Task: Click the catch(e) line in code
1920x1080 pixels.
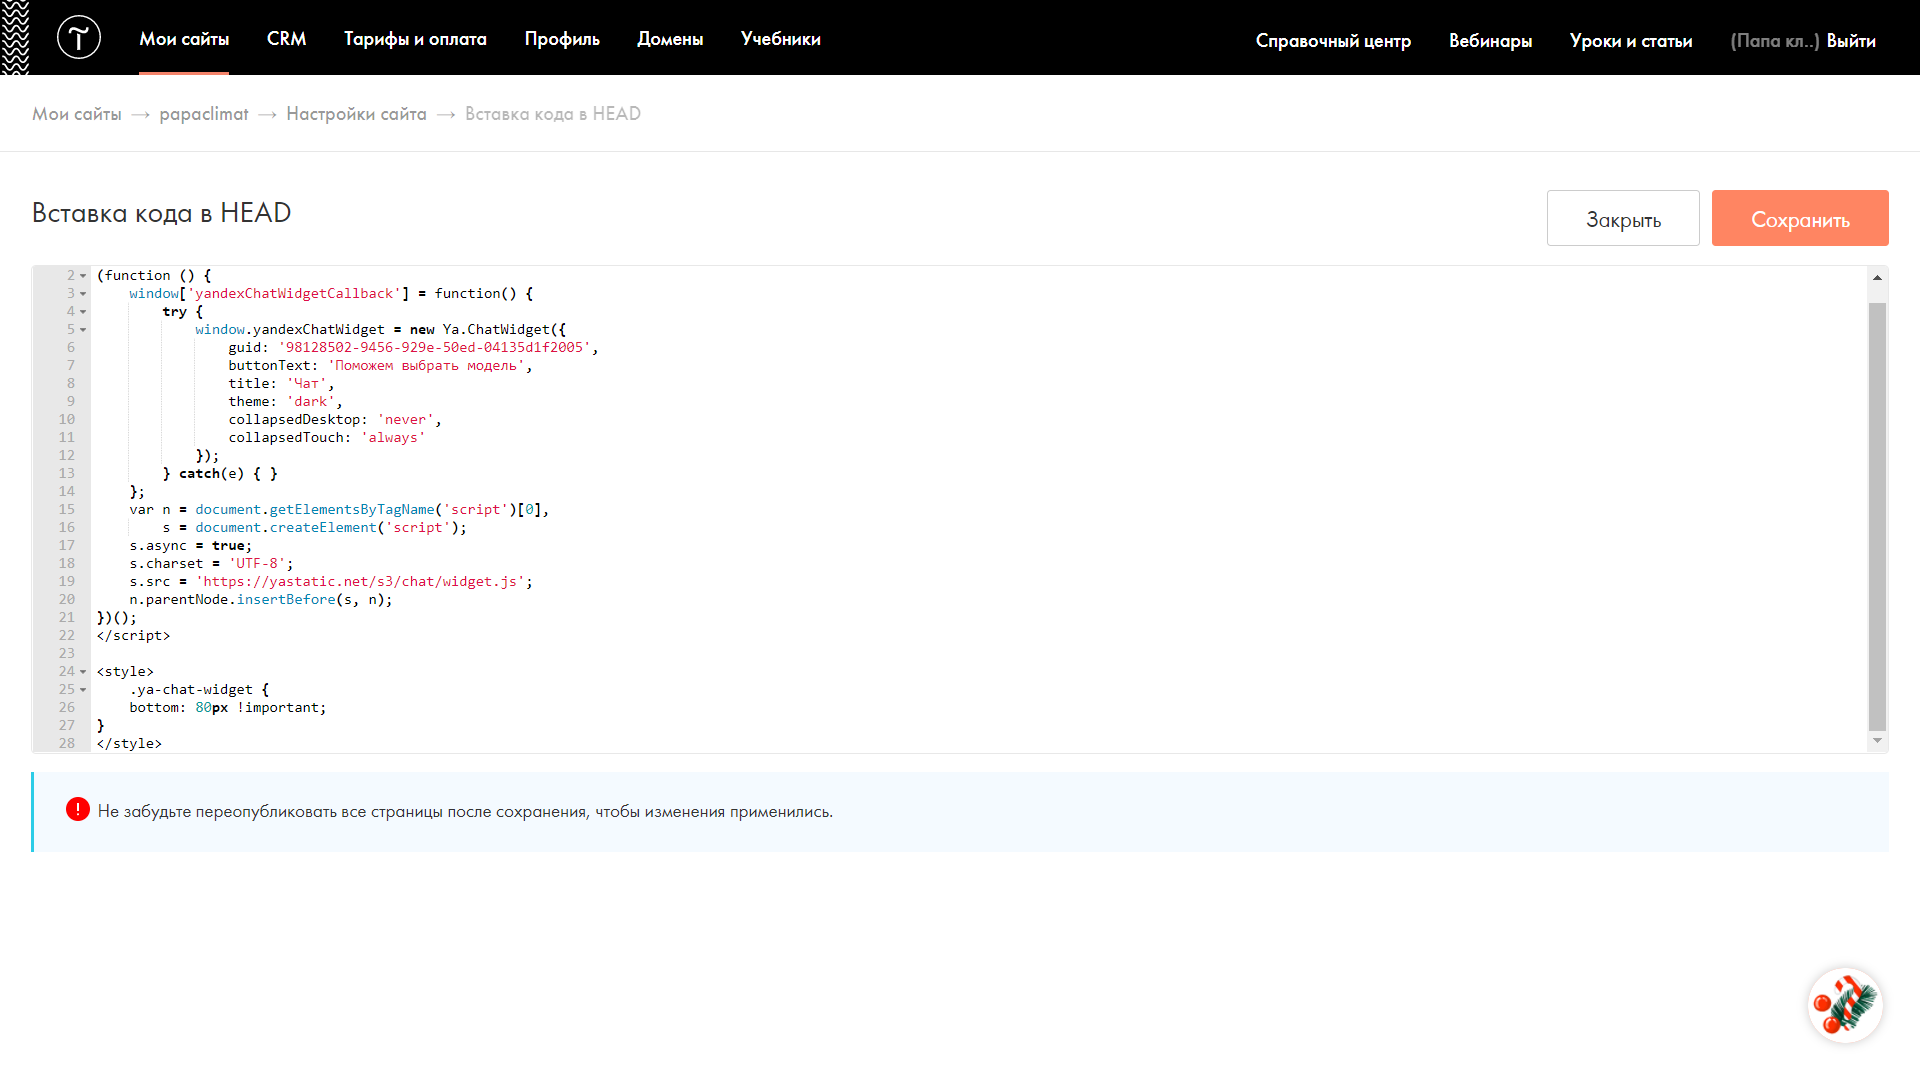Action: coord(220,474)
